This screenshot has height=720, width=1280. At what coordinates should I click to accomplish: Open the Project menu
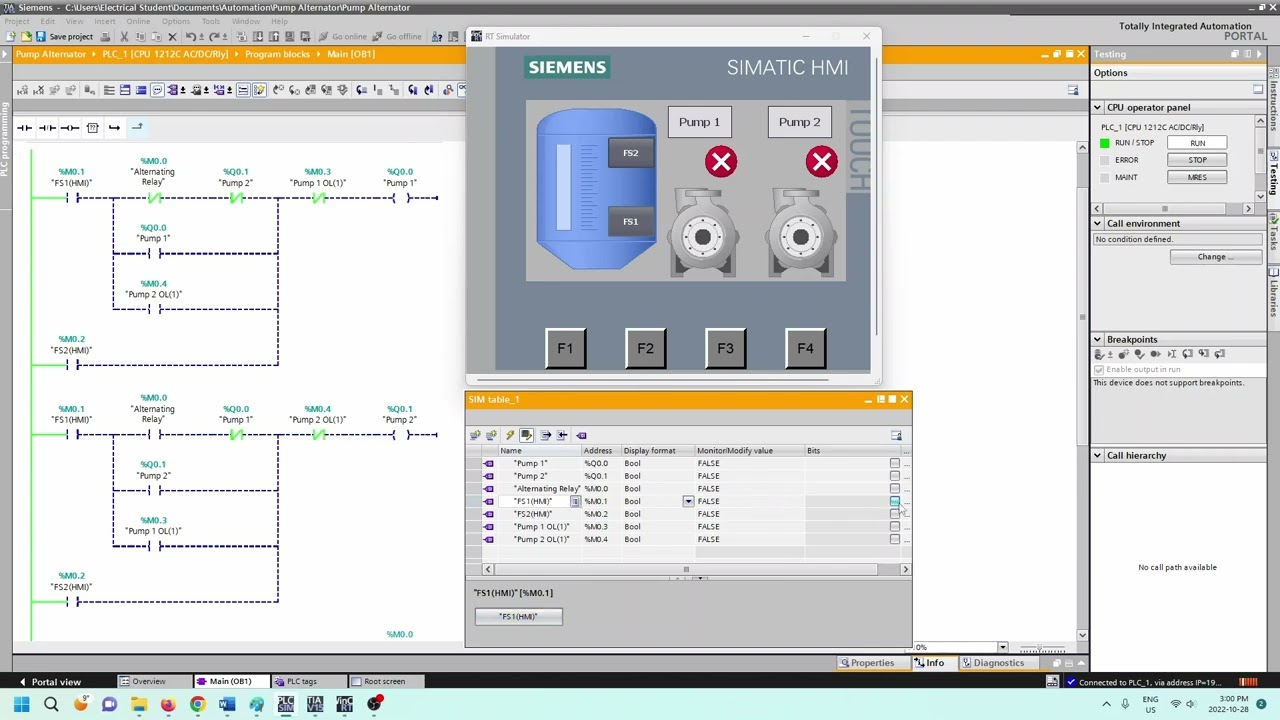point(16,21)
